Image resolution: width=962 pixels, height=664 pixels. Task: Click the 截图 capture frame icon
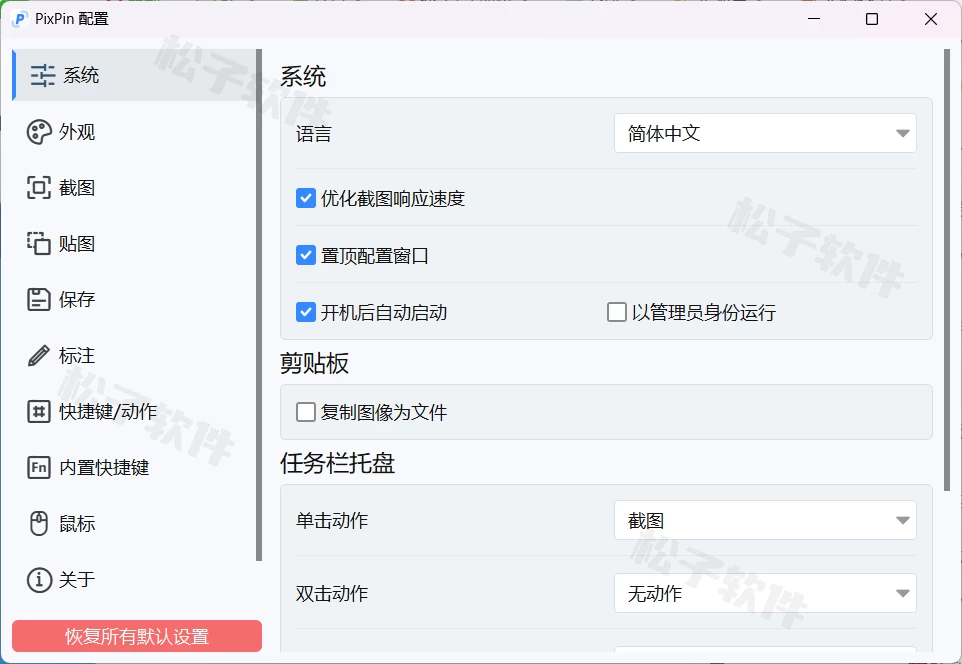39,188
